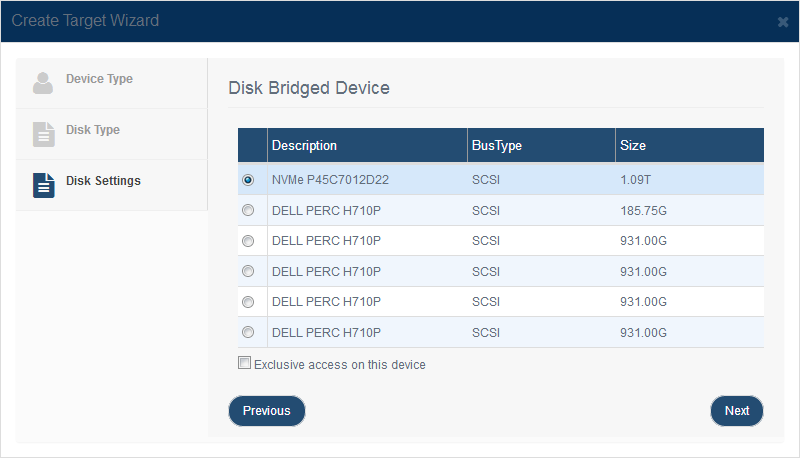Click the Device Type person icon
Screen dimensions: 800x458
click(43, 83)
